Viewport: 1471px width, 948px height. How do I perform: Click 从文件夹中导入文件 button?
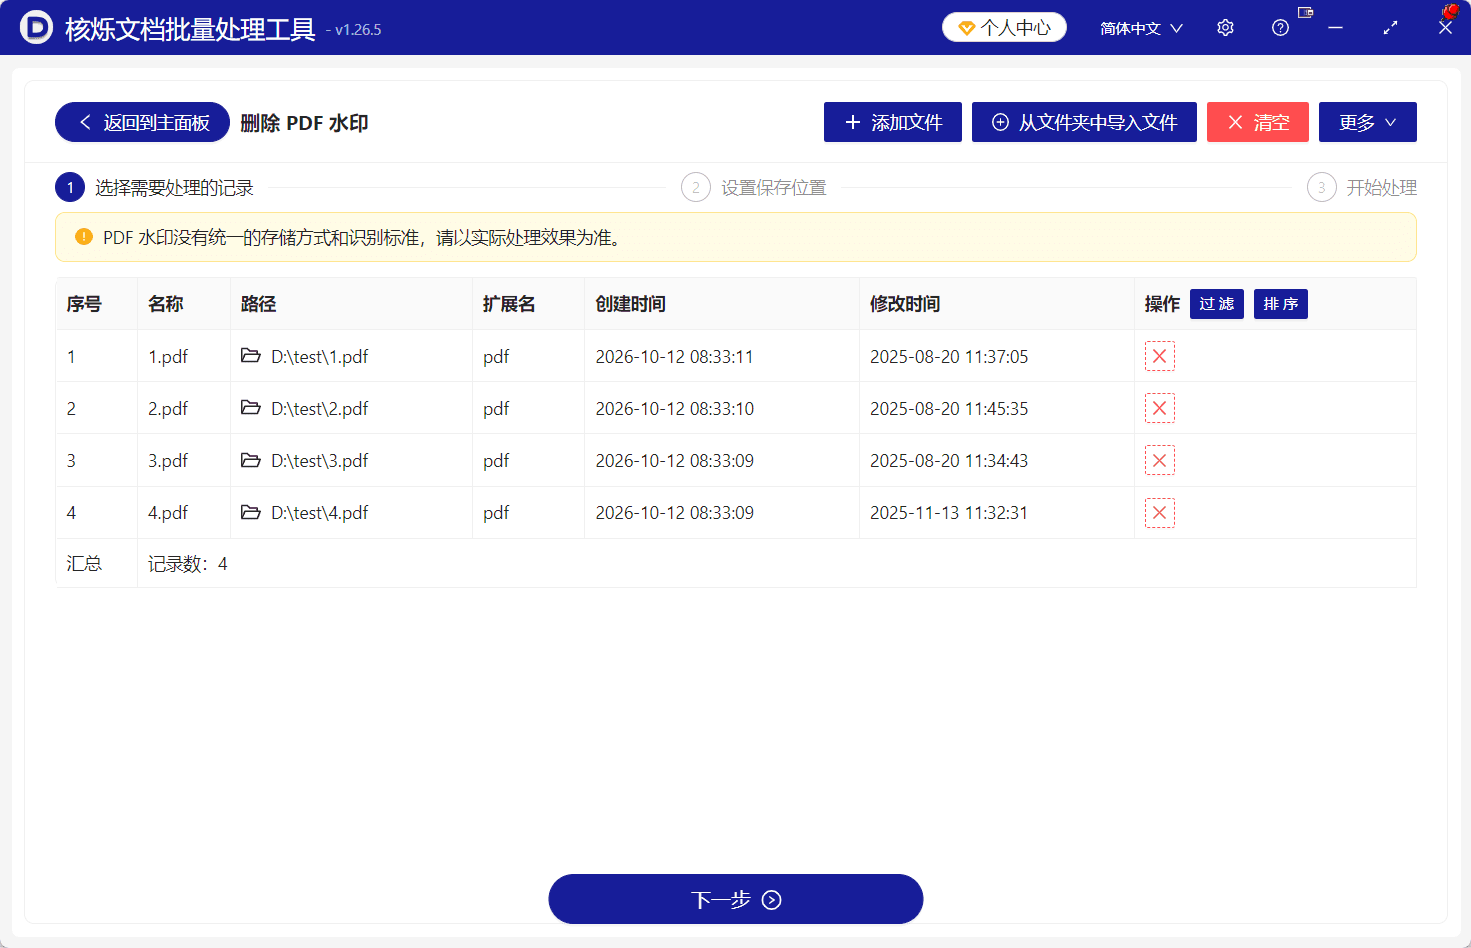[1084, 122]
